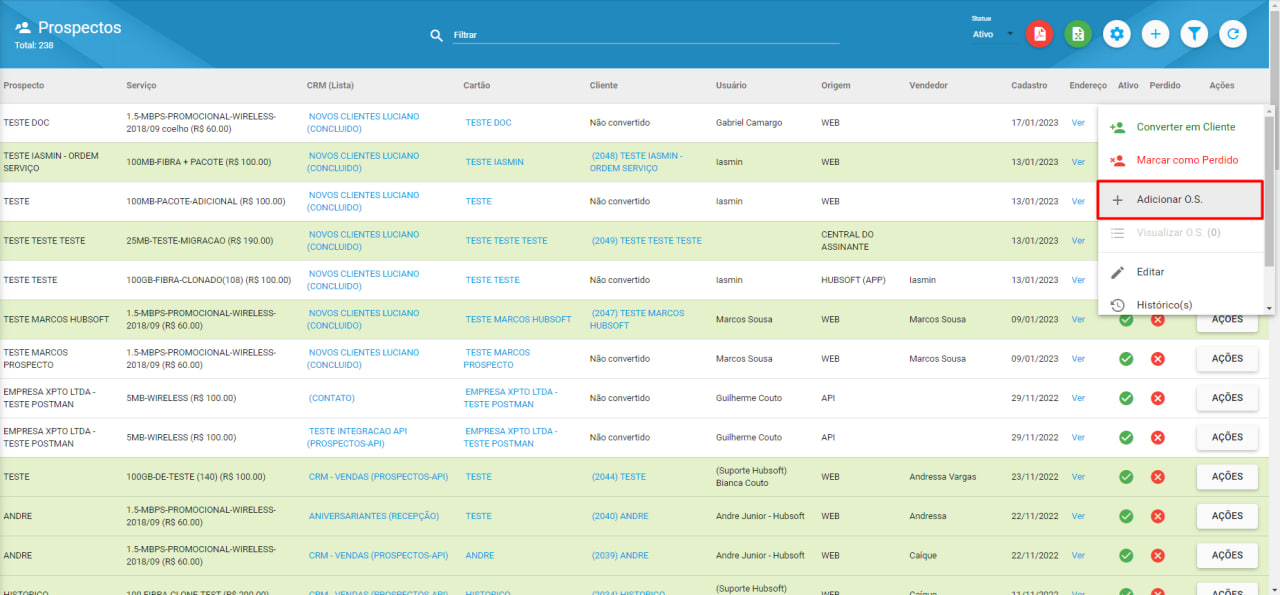Sort by the Vendedor column header
This screenshot has height=595, width=1280.
928,86
